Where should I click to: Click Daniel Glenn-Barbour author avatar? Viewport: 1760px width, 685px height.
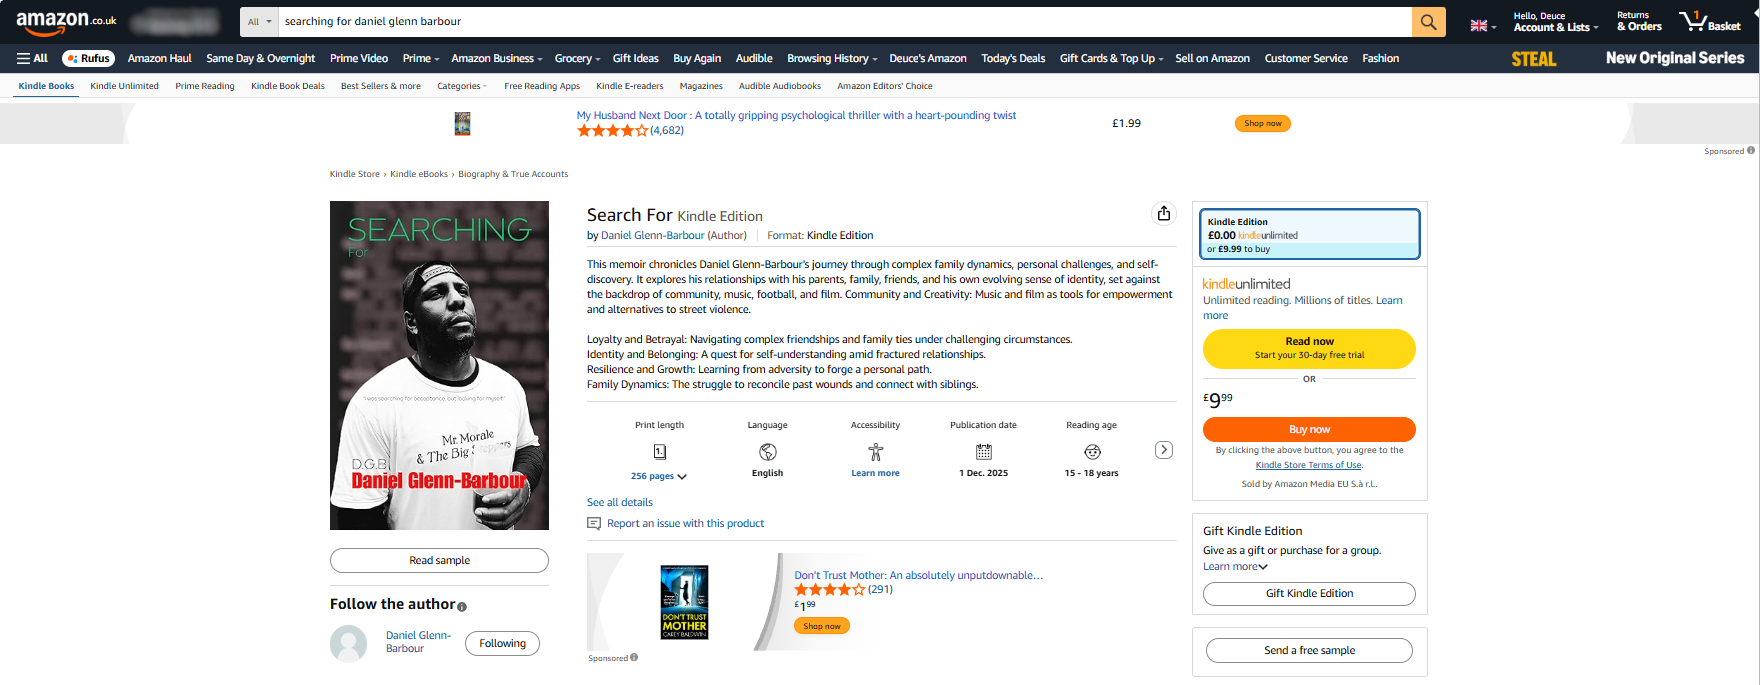pos(349,643)
